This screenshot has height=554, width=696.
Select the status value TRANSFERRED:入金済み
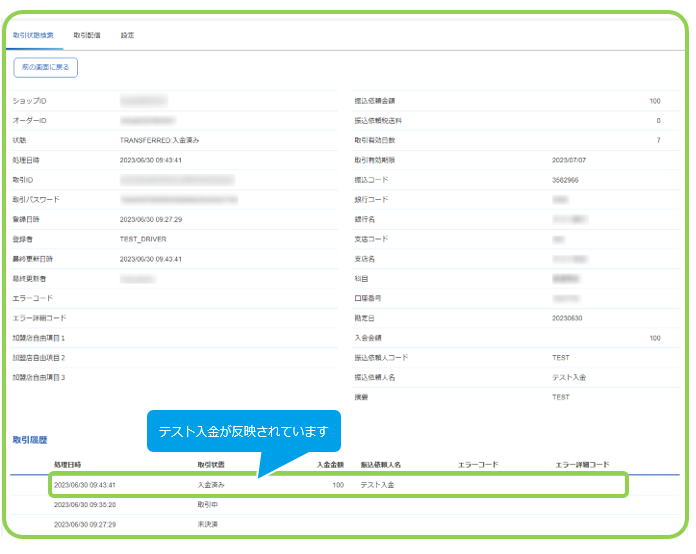click(159, 140)
